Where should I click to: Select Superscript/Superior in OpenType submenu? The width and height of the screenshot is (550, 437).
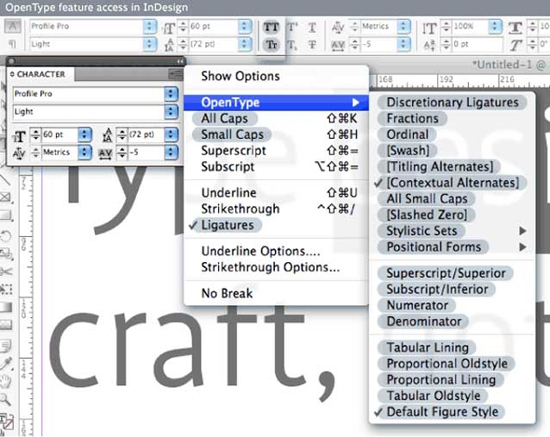pyautogui.click(x=446, y=274)
